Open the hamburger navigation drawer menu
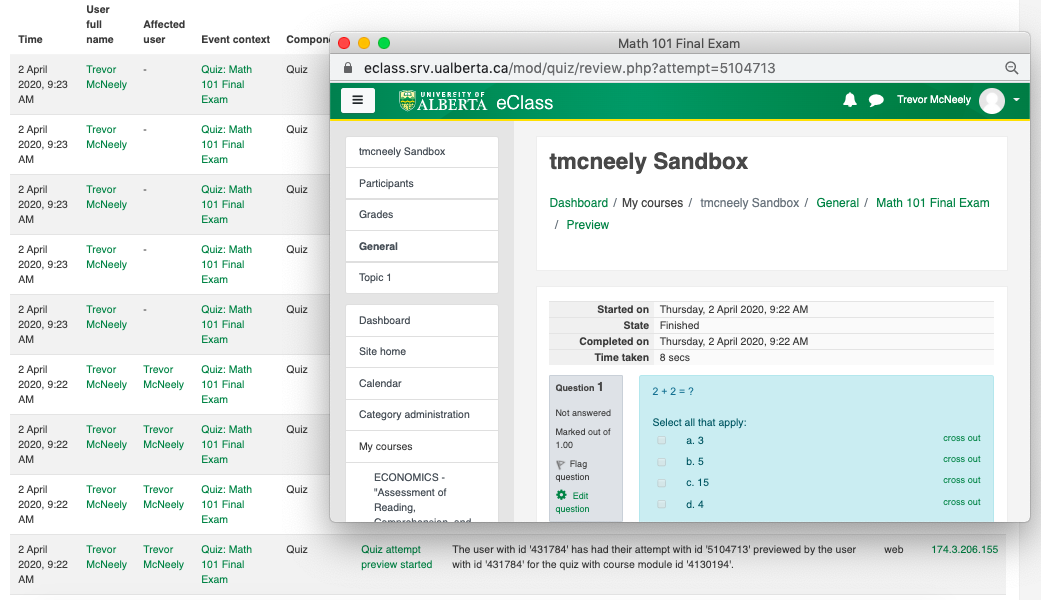1041x600 pixels. point(357,100)
